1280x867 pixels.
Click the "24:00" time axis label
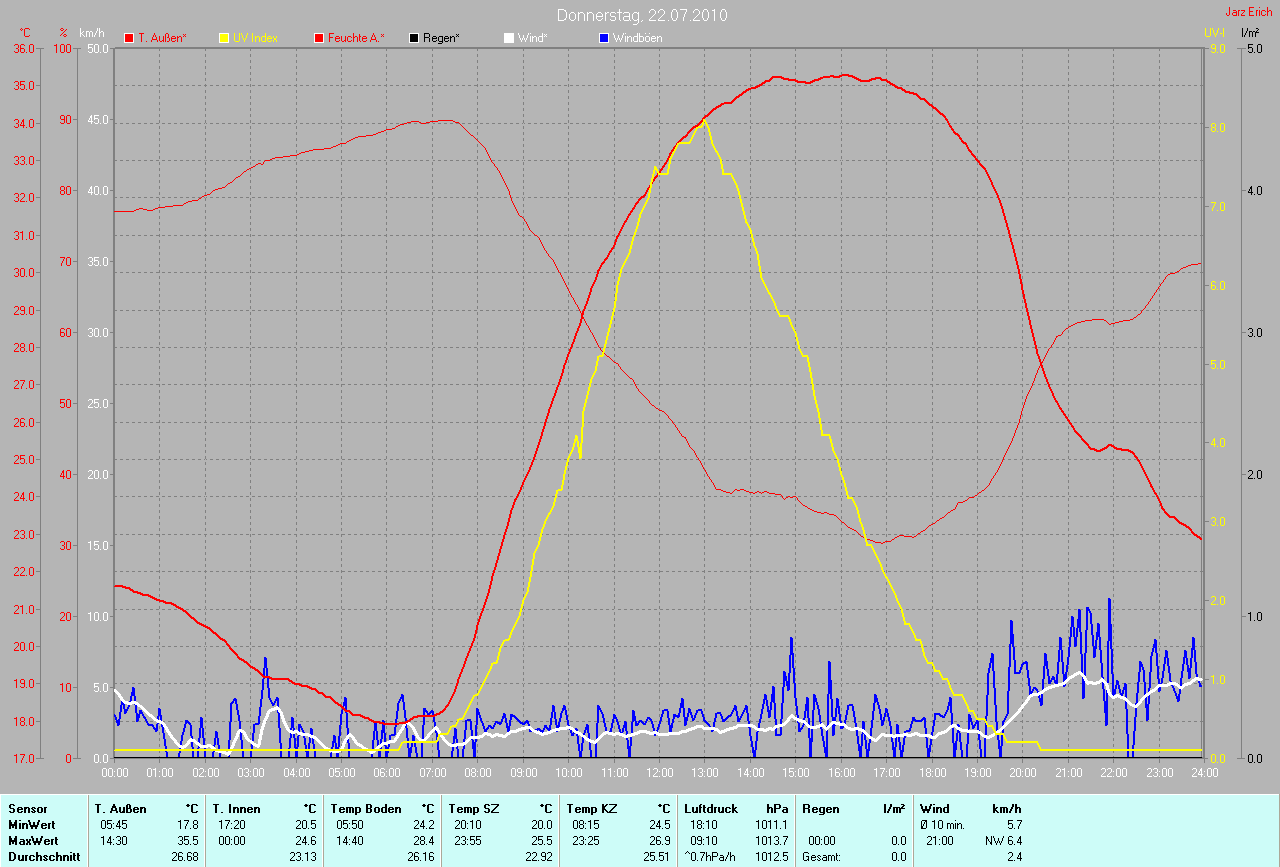point(1204,773)
